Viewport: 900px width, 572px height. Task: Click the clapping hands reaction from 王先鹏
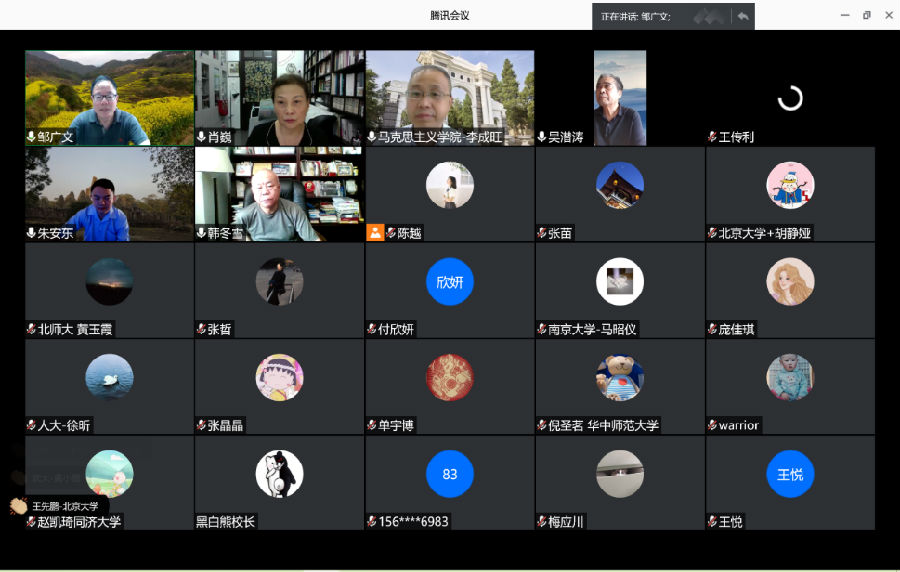click(18, 506)
